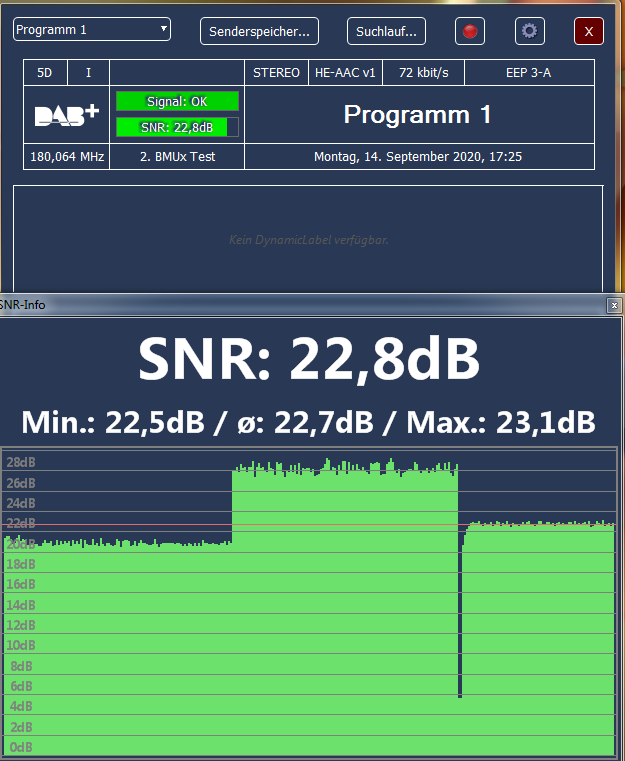Click the Signal: OK indicator bar
625x761 pixels.
[177, 101]
